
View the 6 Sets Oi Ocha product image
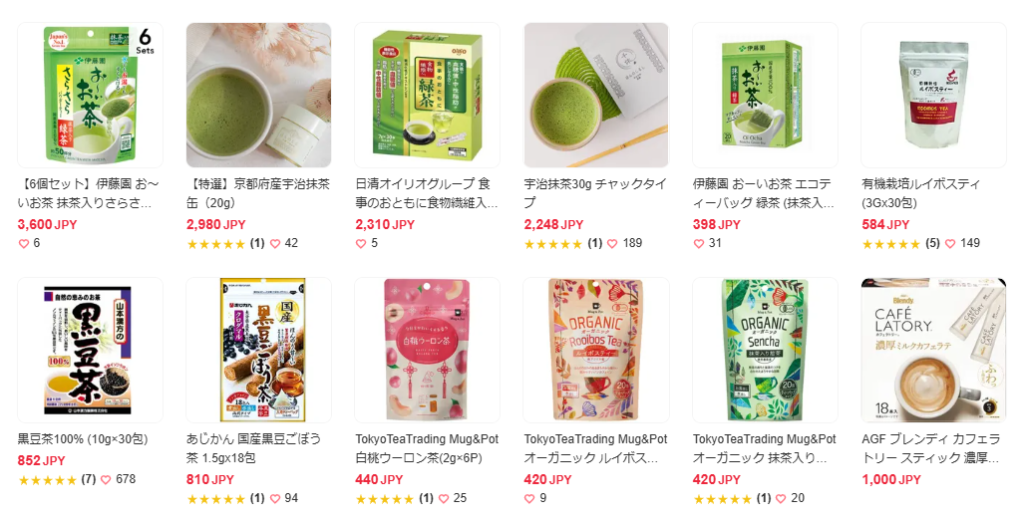[90, 95]
